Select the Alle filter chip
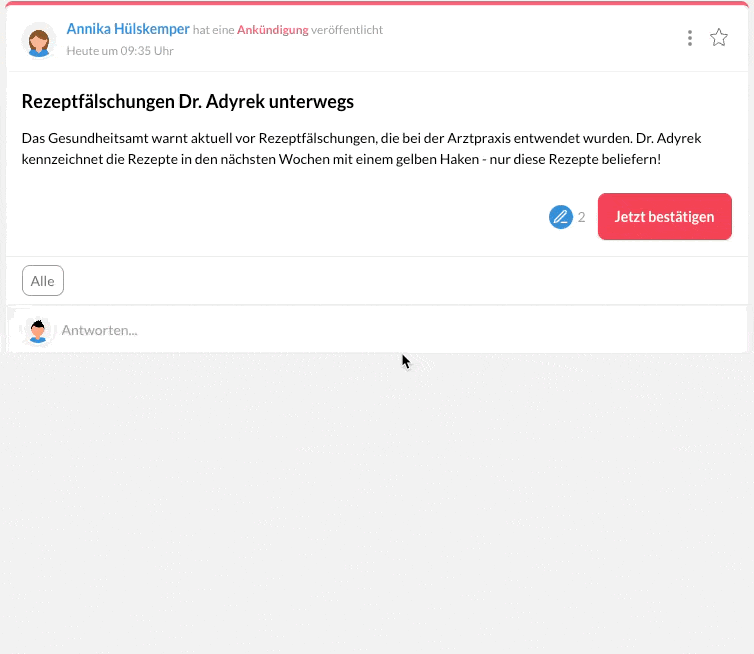This screenshot has height=654, width=754. pyautogui.click(x=43, y=281)
